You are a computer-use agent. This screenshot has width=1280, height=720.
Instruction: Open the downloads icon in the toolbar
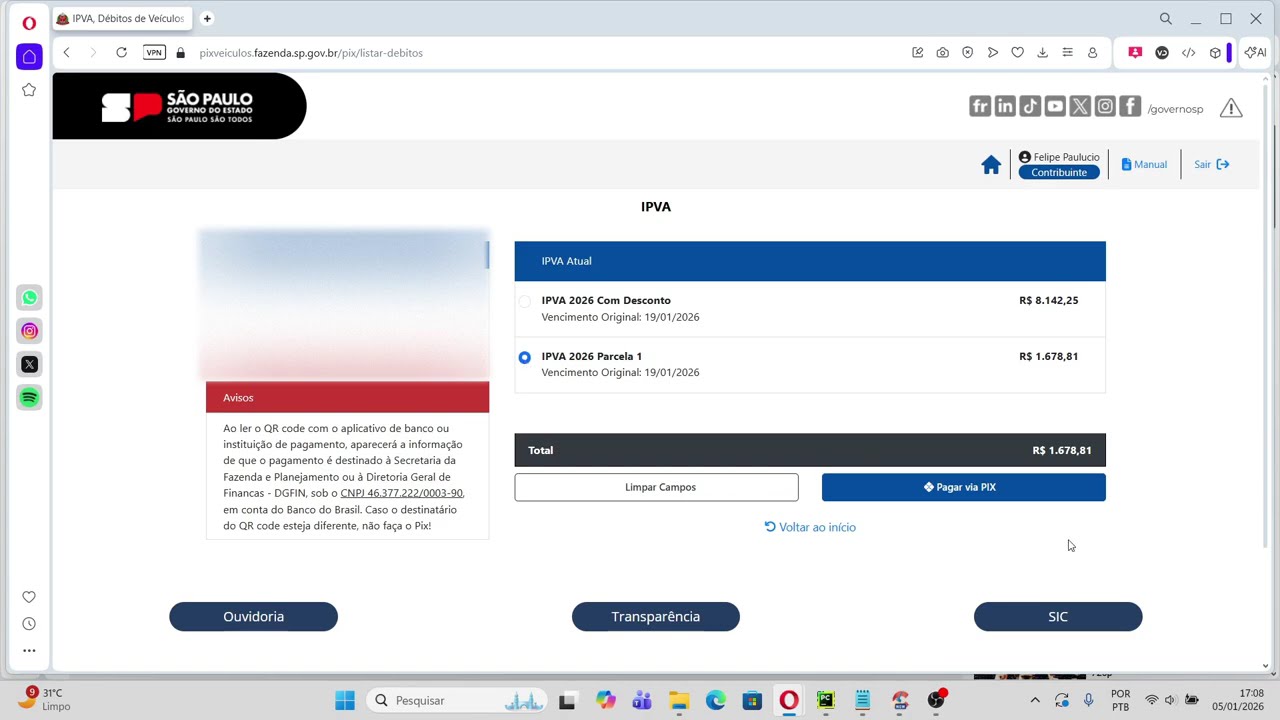tap(1042, 53)
